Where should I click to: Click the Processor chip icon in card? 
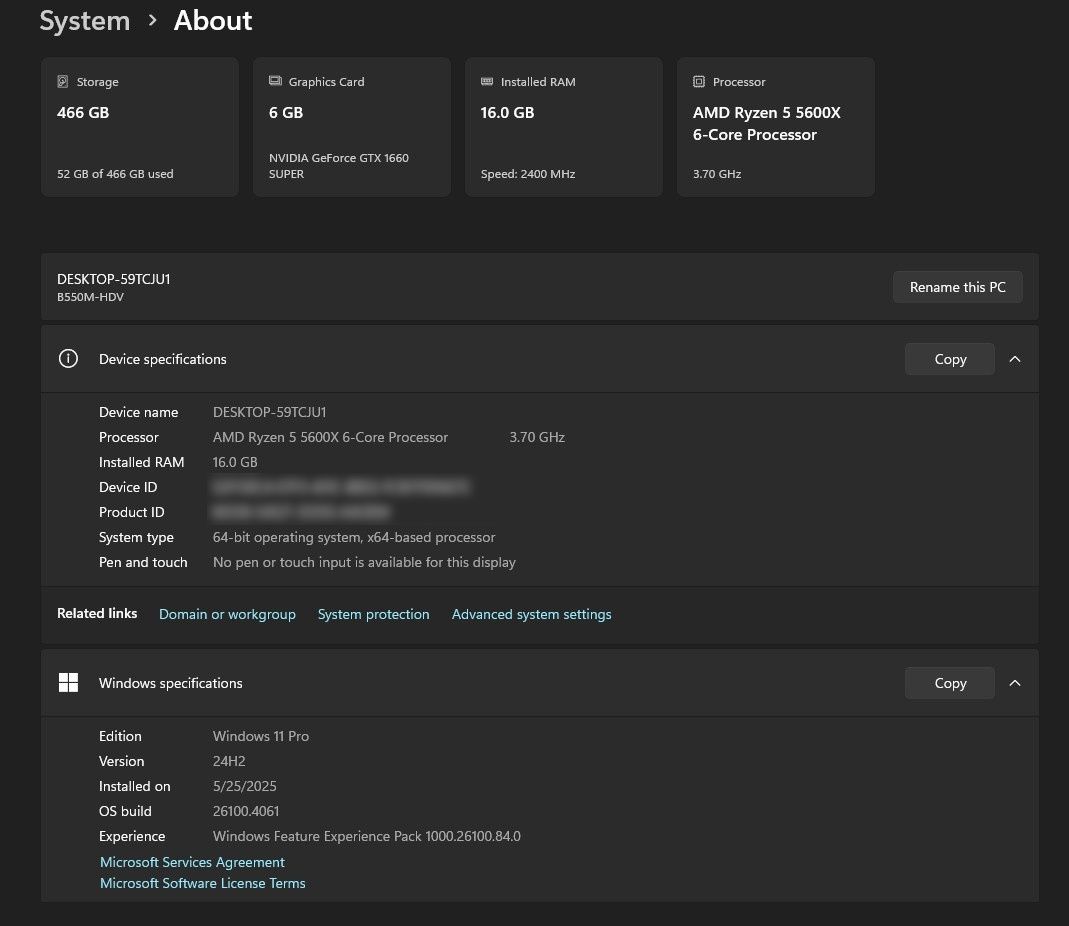coord(699,82)
